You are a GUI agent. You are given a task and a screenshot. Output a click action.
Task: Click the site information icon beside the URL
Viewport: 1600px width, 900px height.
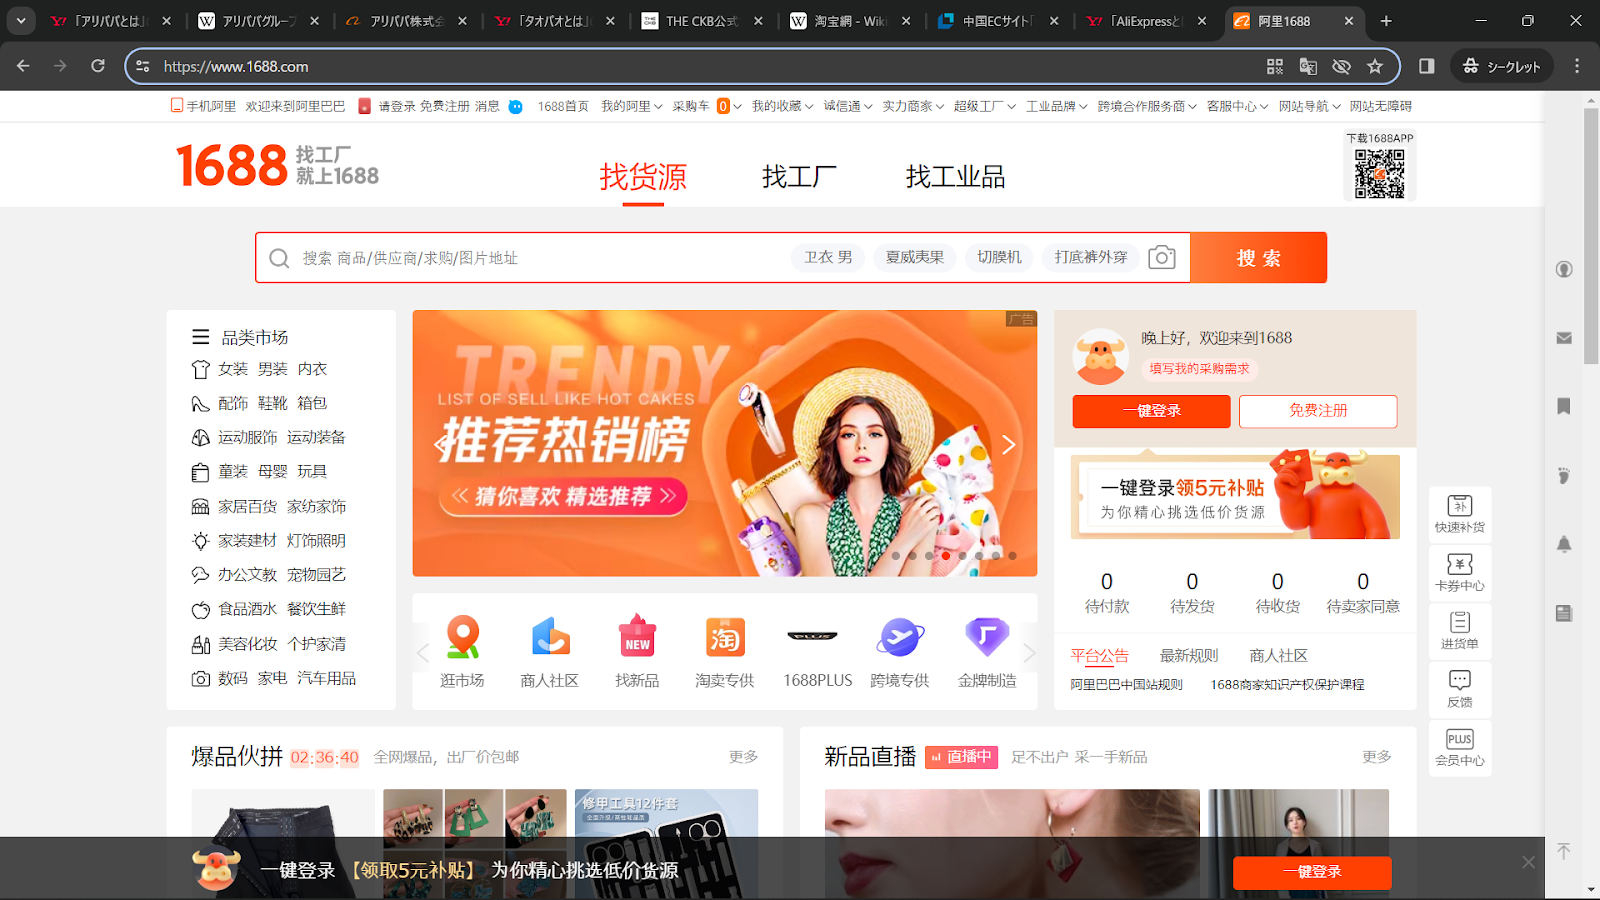point(143,66)
